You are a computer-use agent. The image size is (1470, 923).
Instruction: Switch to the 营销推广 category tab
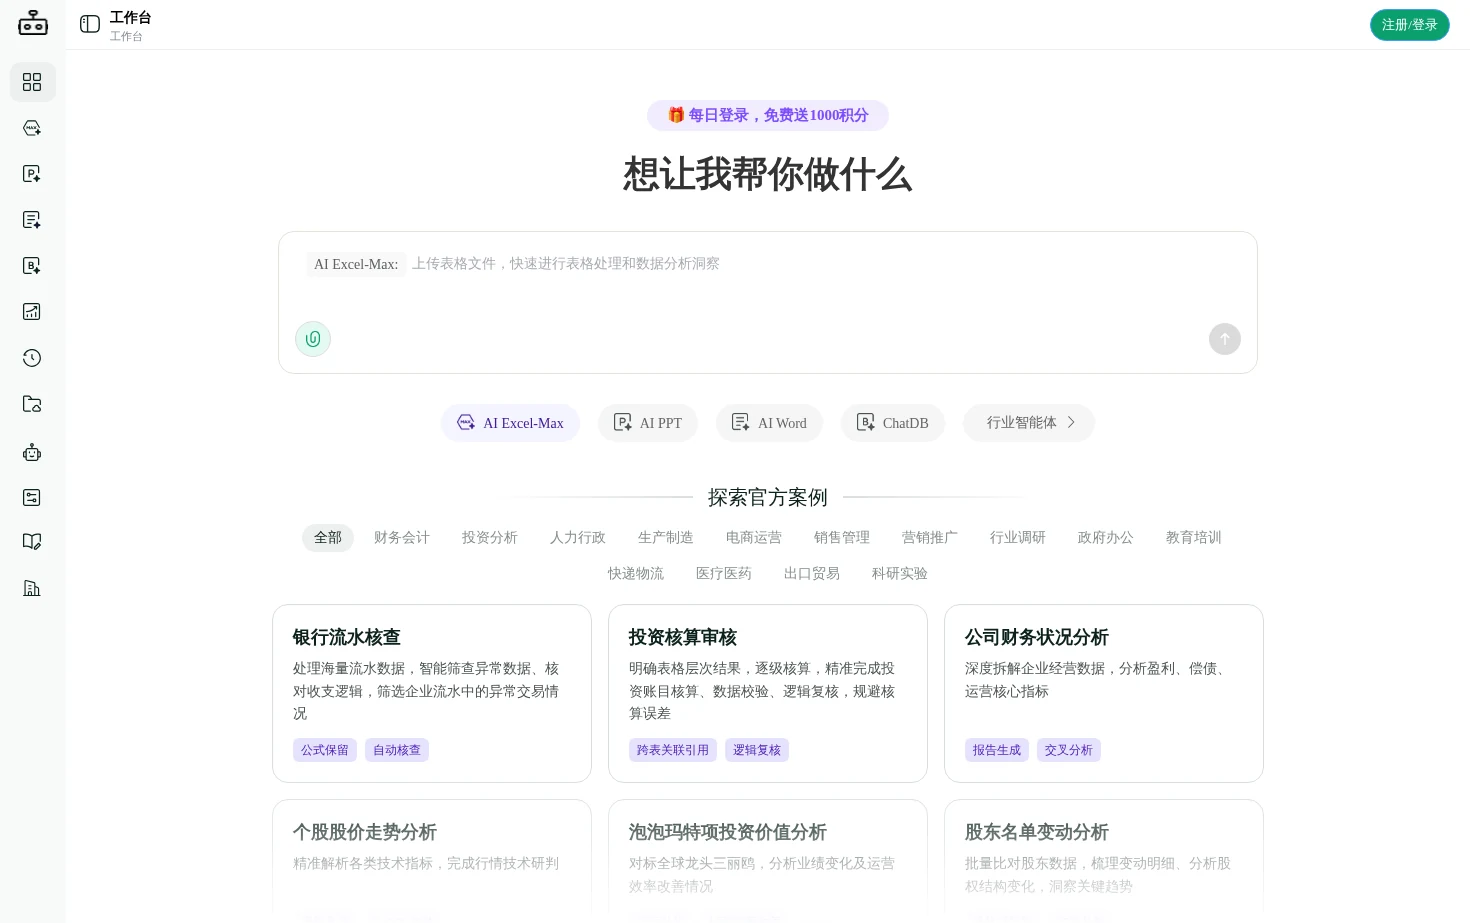[930, 538]
